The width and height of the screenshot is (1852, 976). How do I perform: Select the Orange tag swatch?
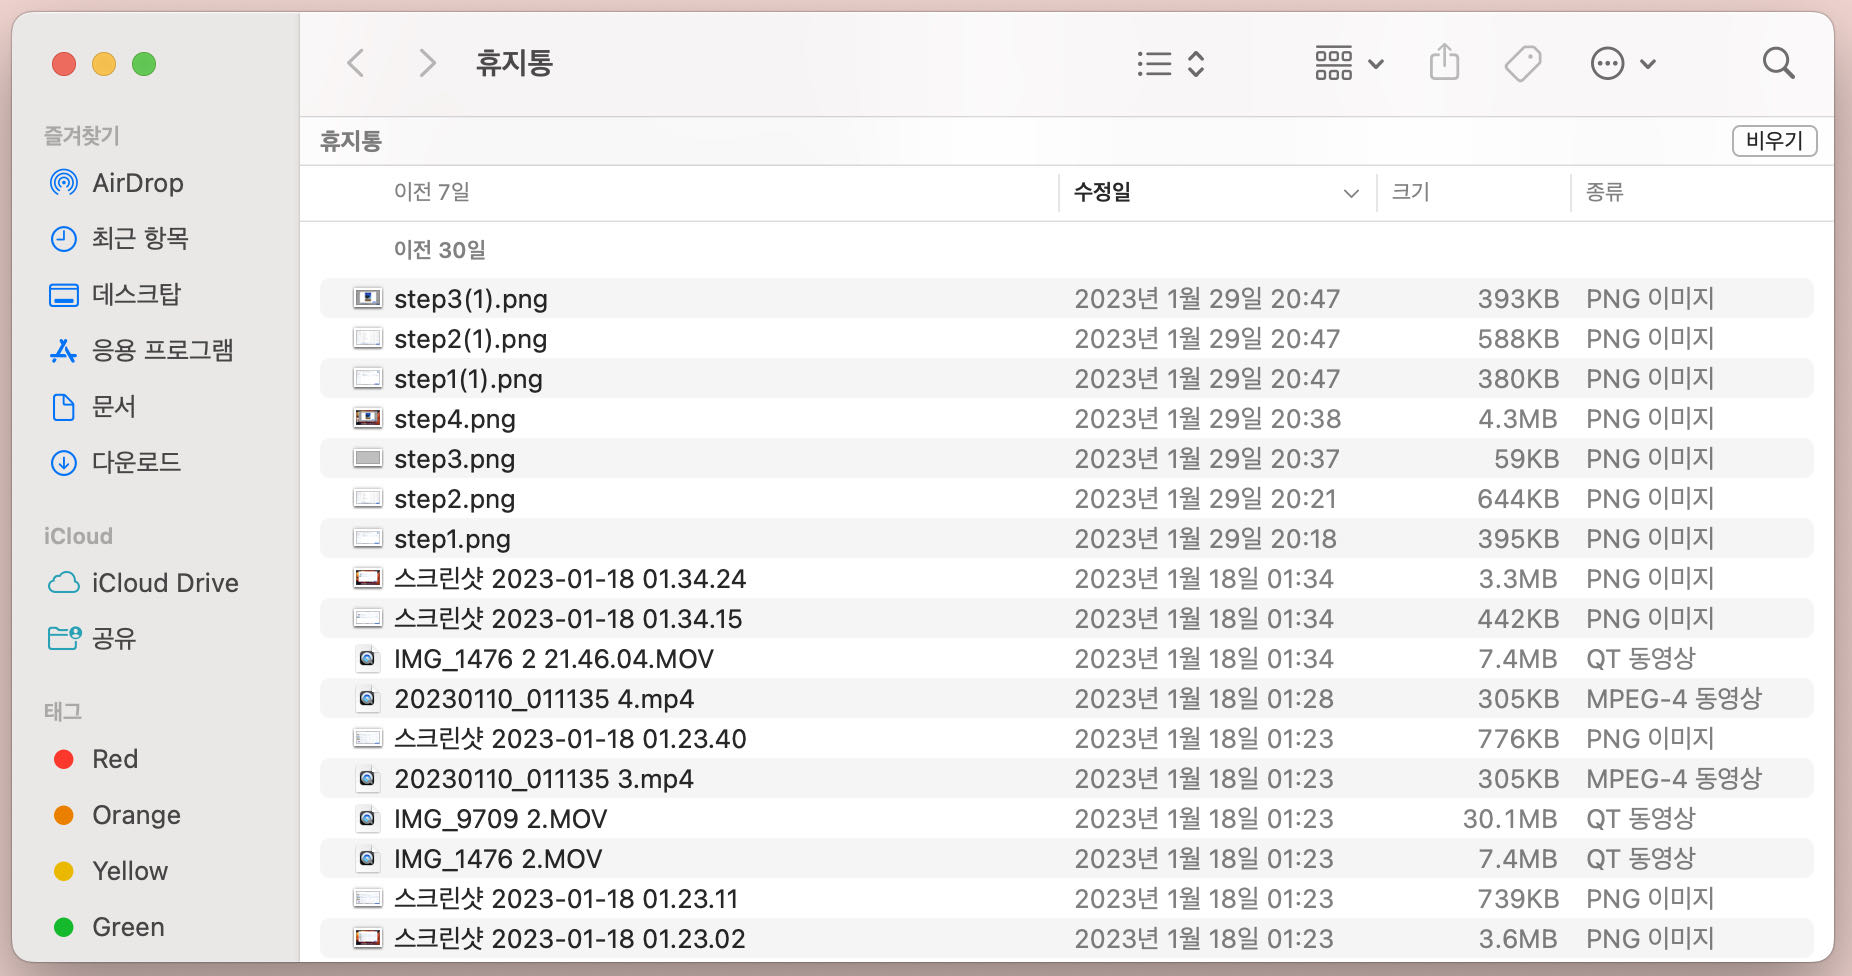(136, 815)
